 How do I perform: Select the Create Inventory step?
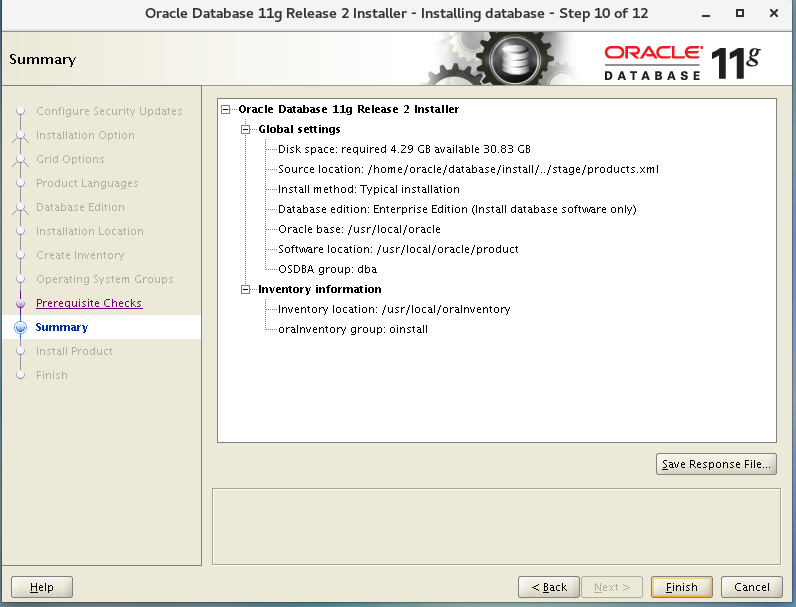(x=80, y=255)
